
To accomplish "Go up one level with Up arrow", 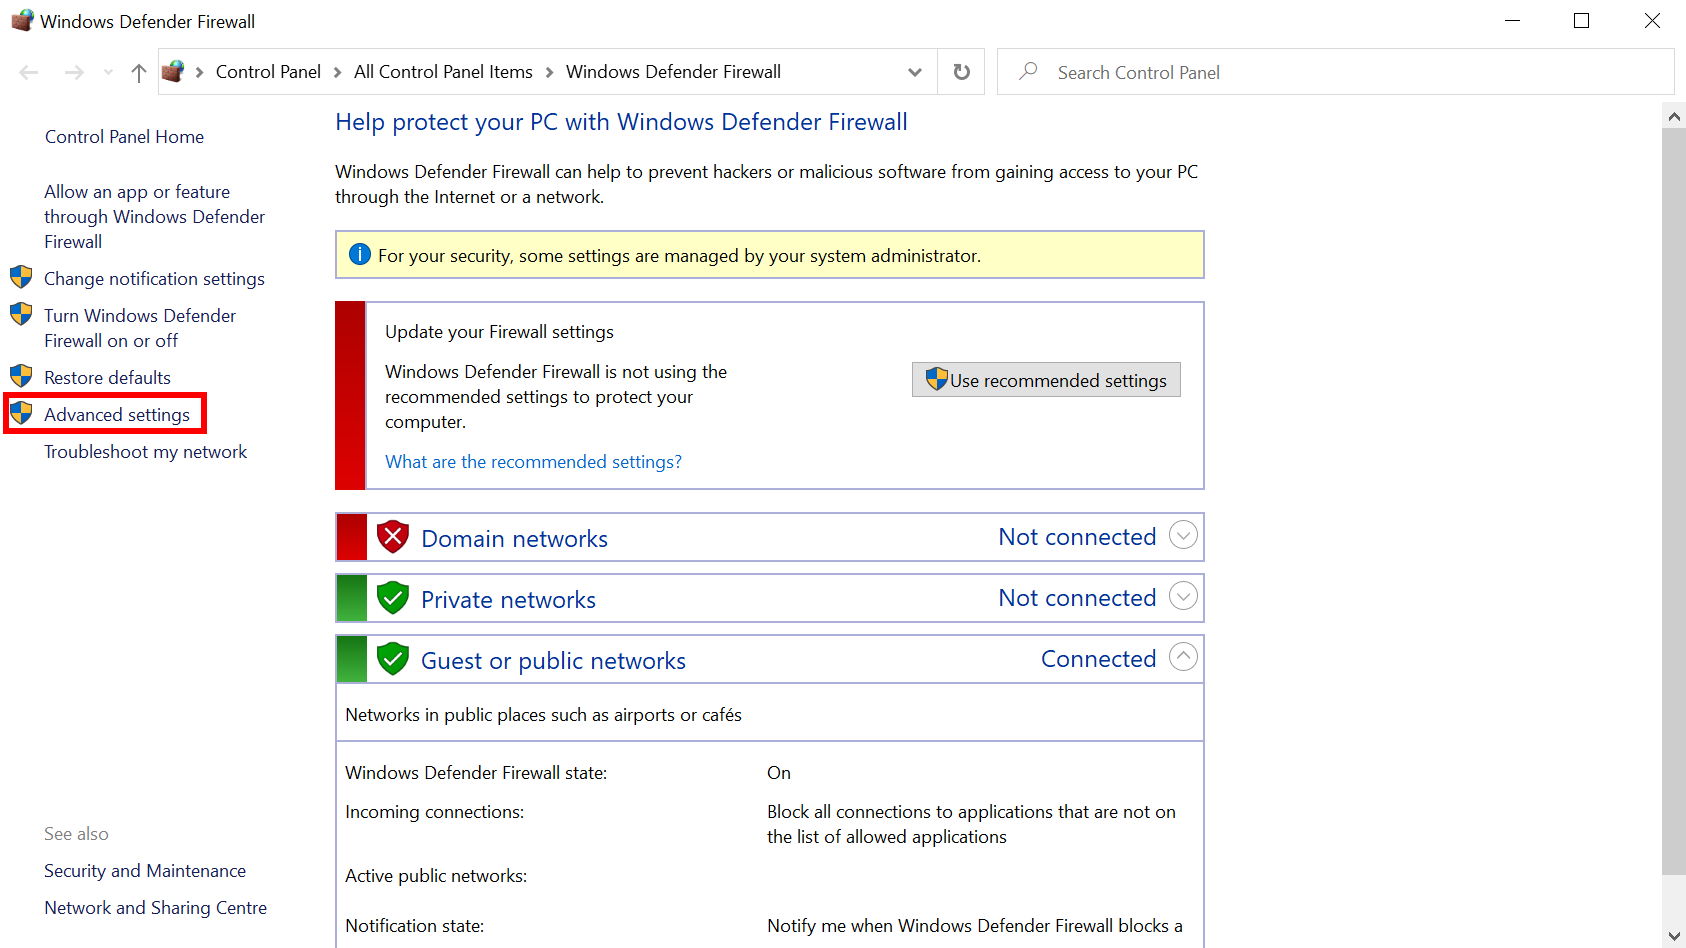I will pos(139,72).
